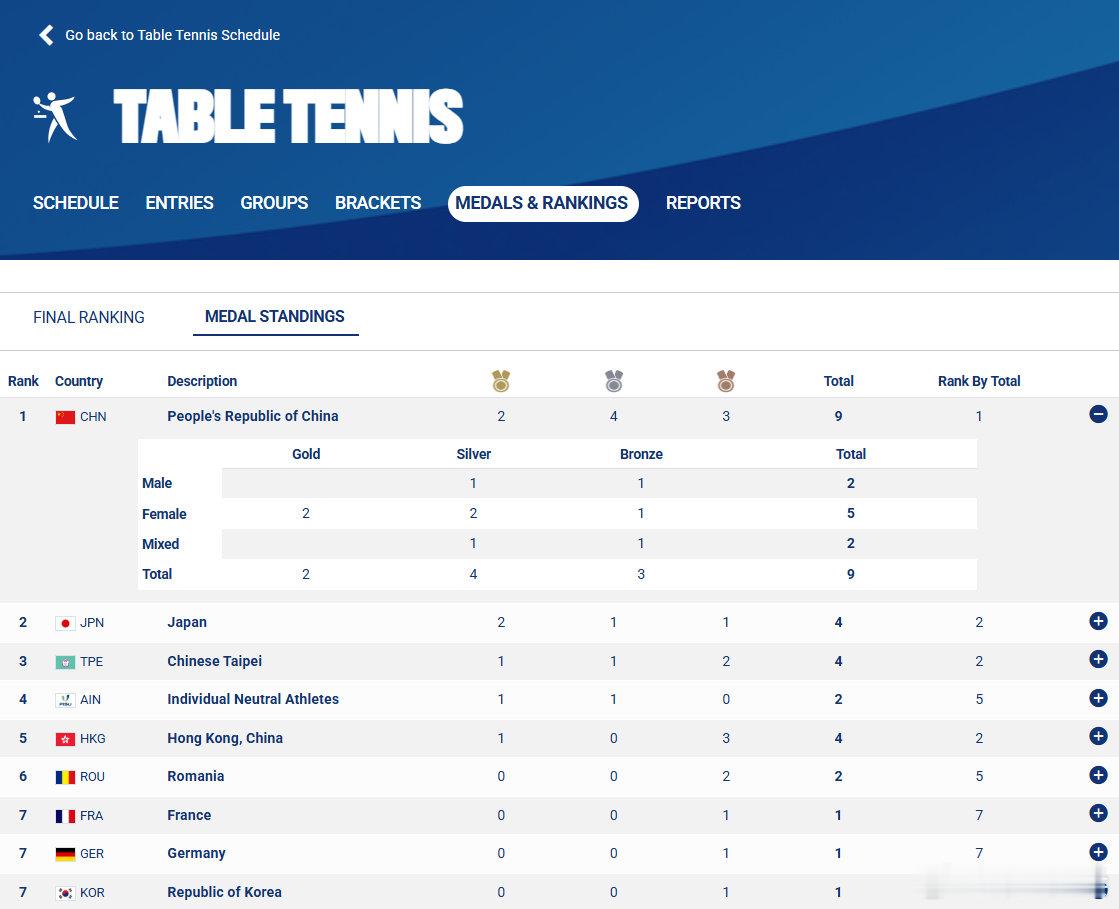Click the AIN country code
Viewport: 1119px width, 909px height.
click(x=91, y=700)
